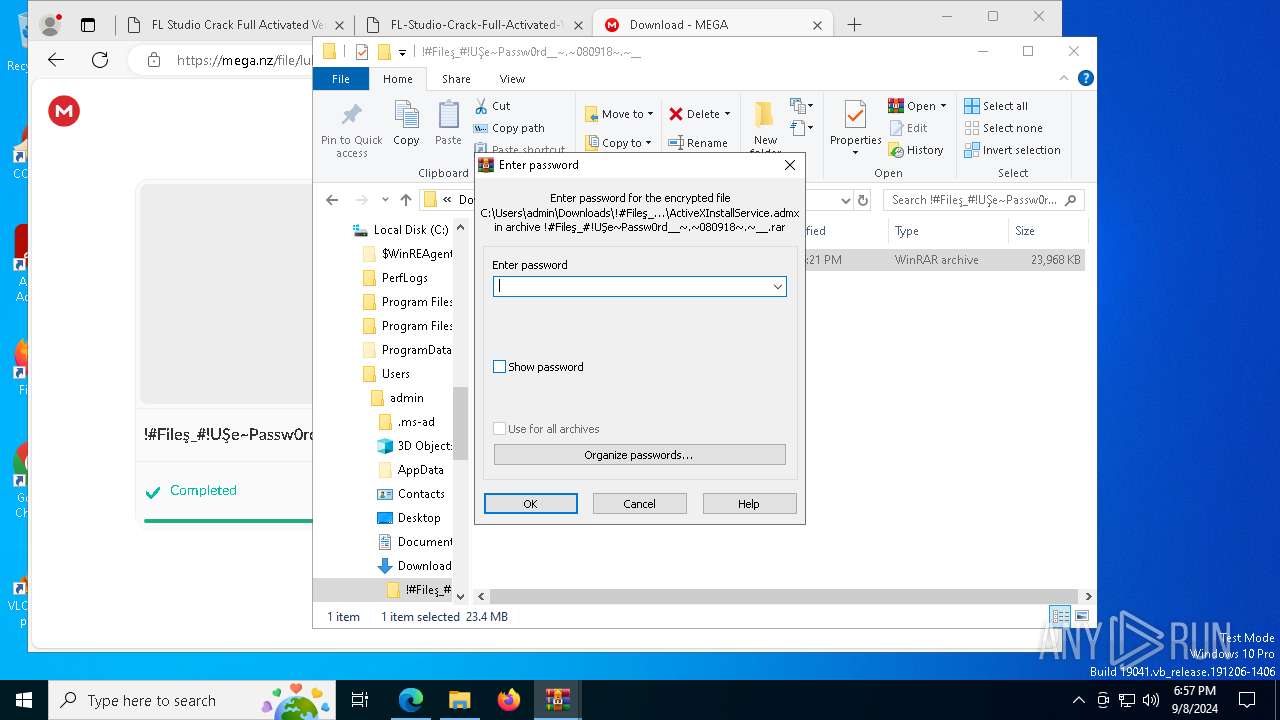Expand the Open dropdown arrow
1280x720 pixels.
[943, 106]
